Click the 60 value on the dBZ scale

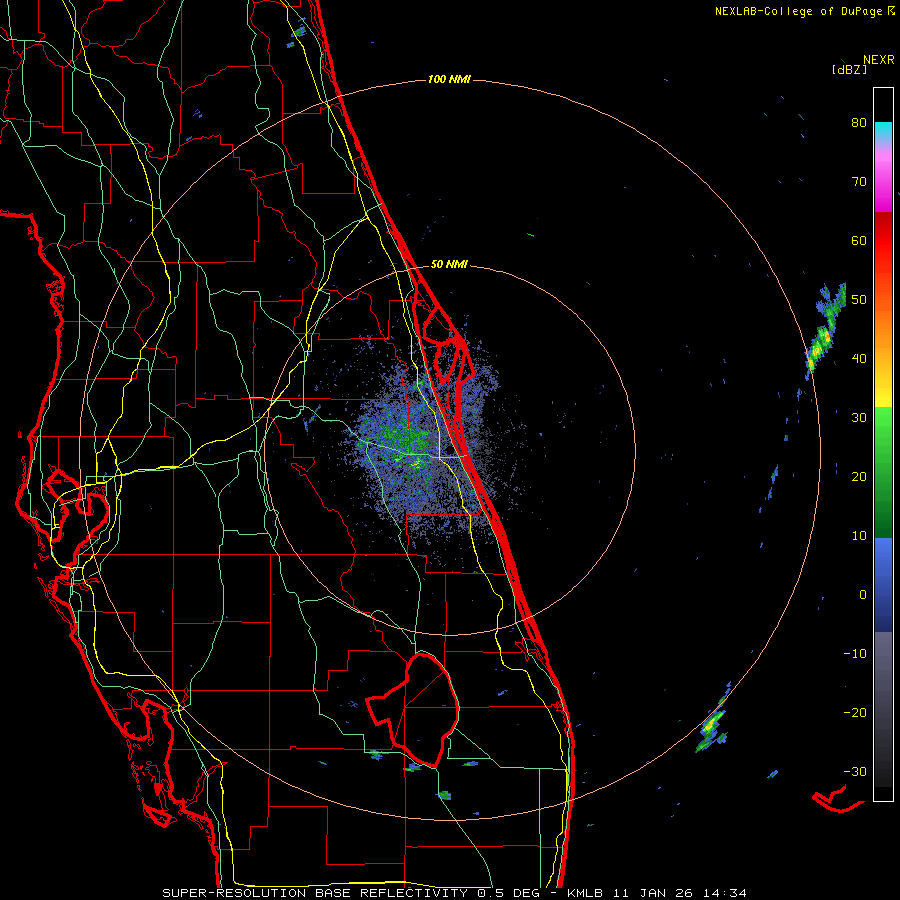[x=859, y=240]
